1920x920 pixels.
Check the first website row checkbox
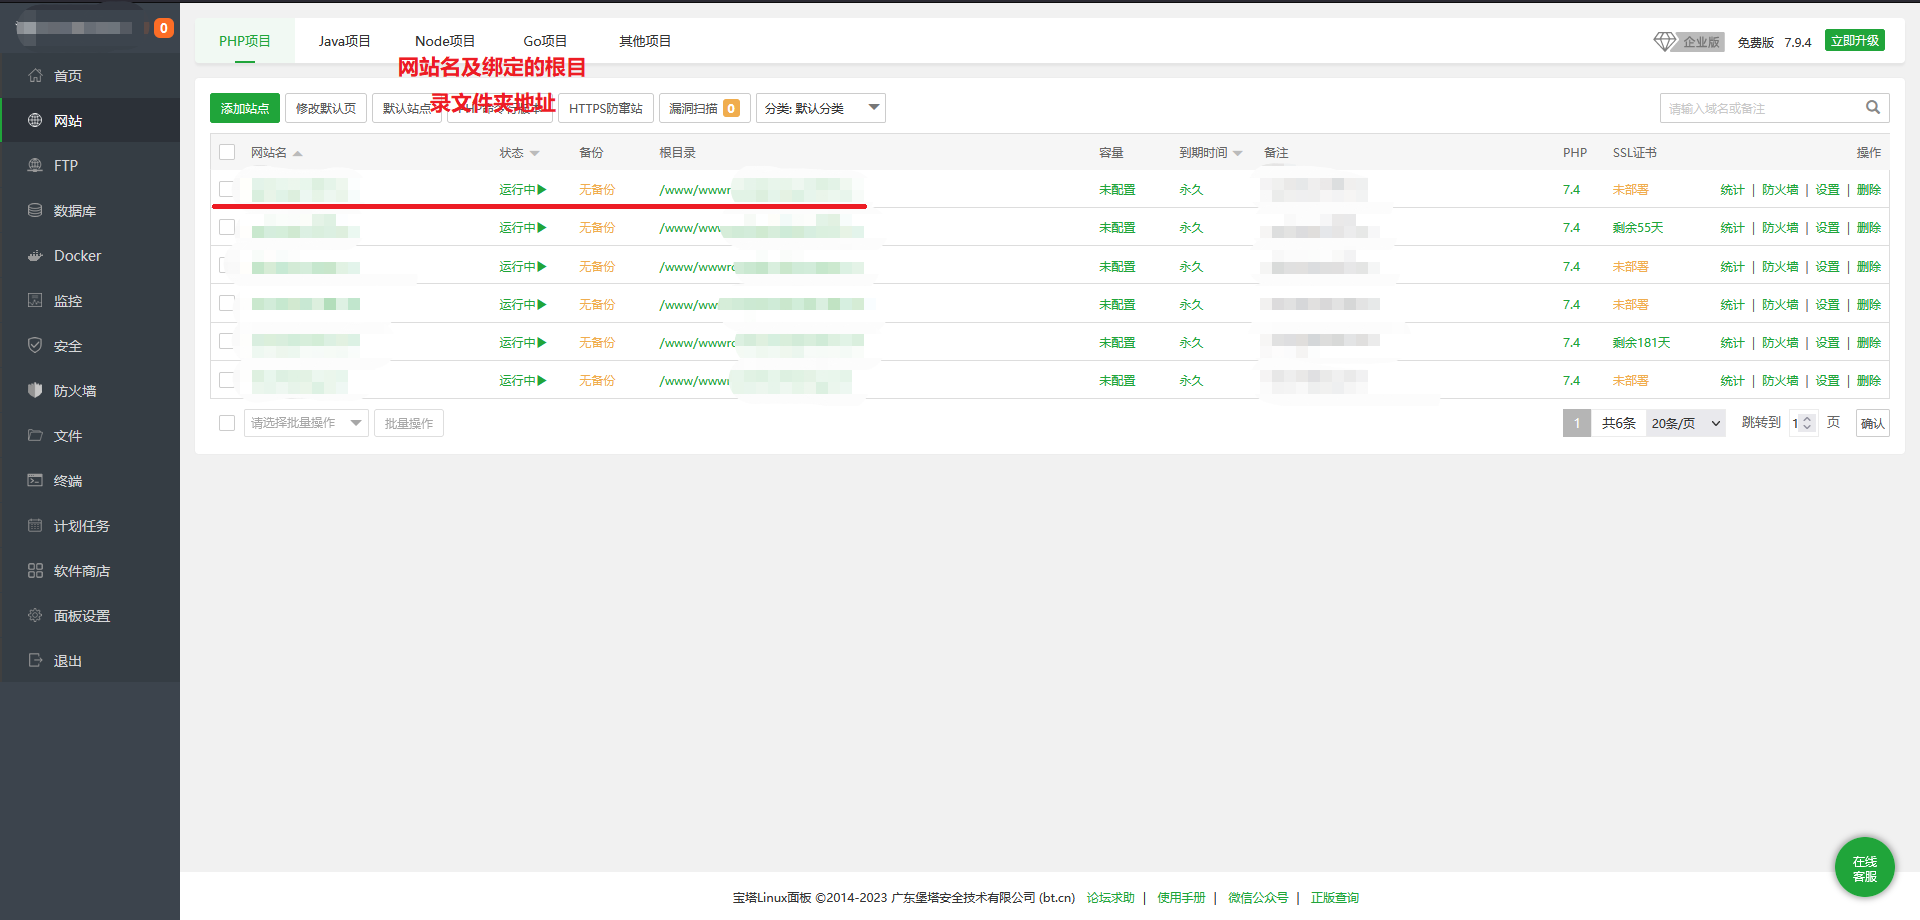click(x=227, y=189)
